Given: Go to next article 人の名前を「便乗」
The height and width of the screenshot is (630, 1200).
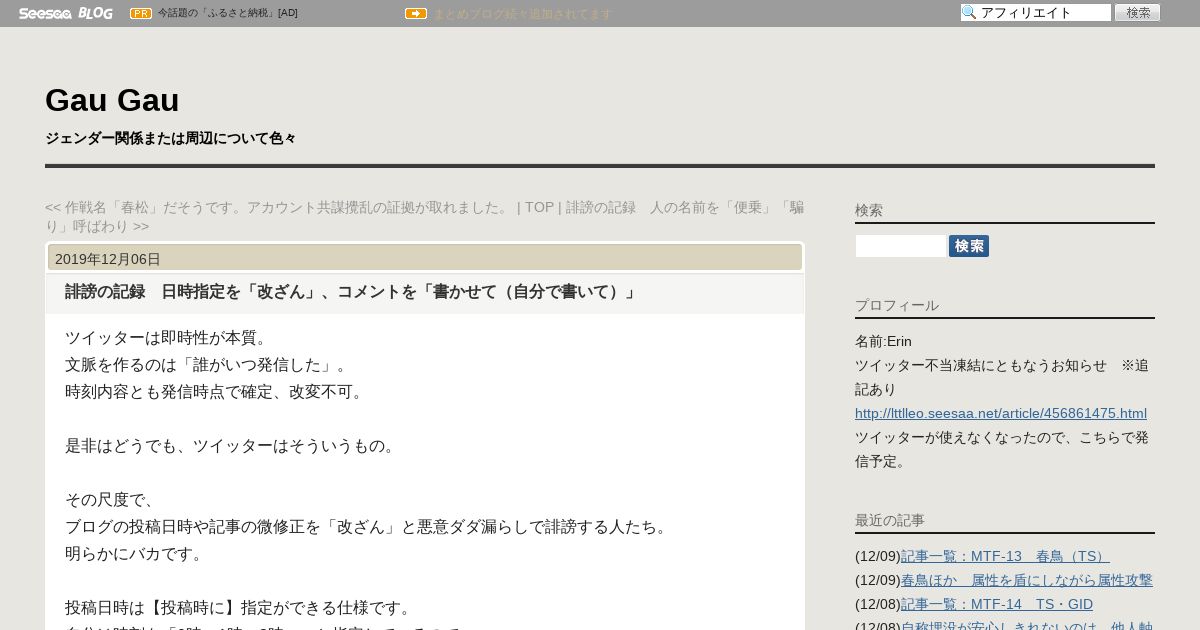Looking at the screenshot, I should [x=424, y=216].
